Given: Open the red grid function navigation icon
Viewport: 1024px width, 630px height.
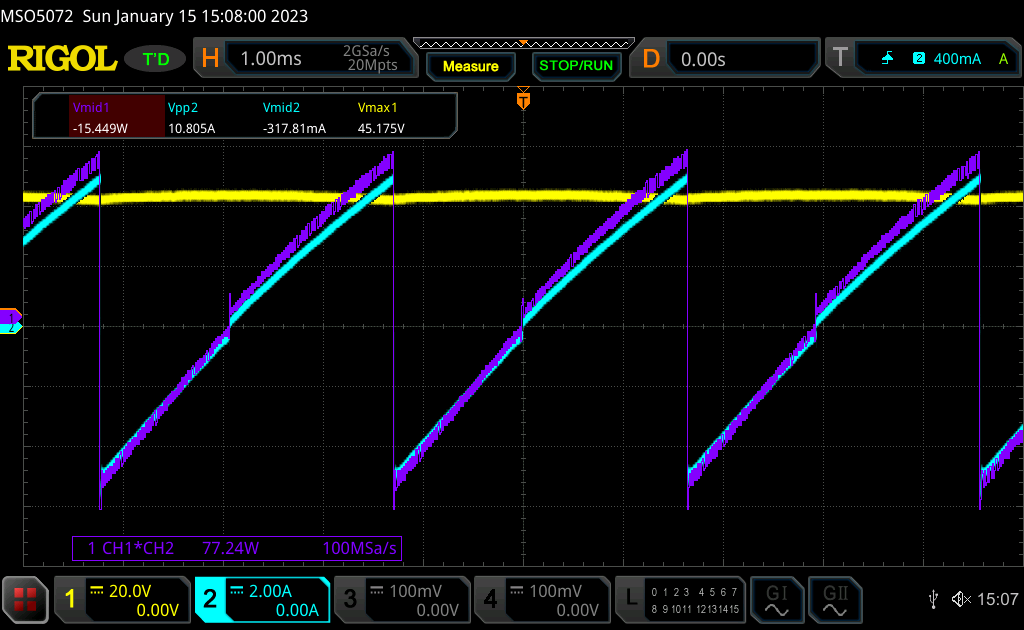Looking at the screenshot, I should [x=24, y=599].
